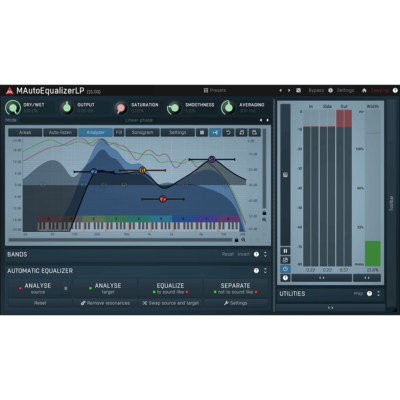Open meters help question mark icon
400x400 pixels.
click(285, 278)
